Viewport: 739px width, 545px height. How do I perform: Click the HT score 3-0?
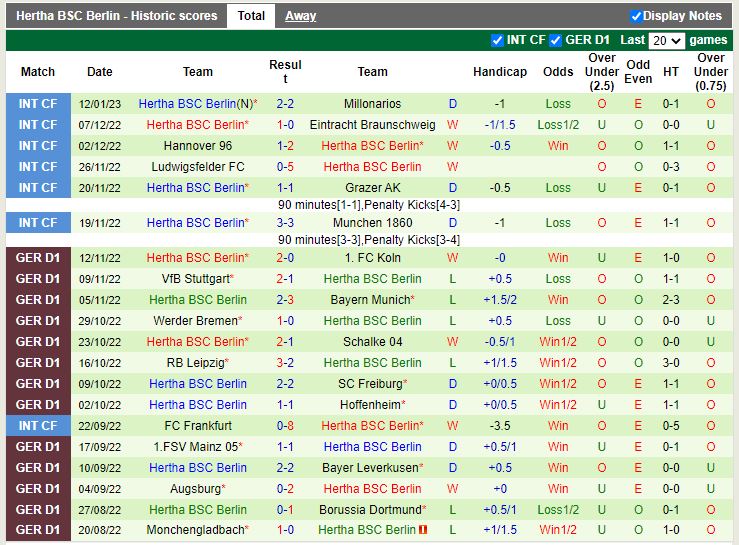pyautogui.click(x=671, y=363)
